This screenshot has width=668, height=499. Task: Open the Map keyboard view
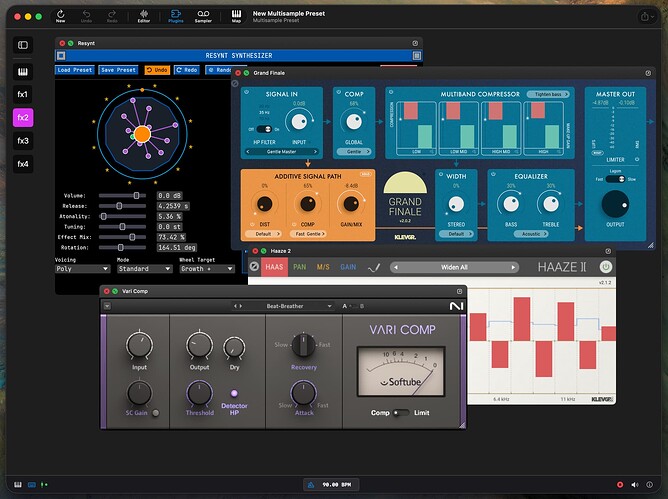point(236,16)
